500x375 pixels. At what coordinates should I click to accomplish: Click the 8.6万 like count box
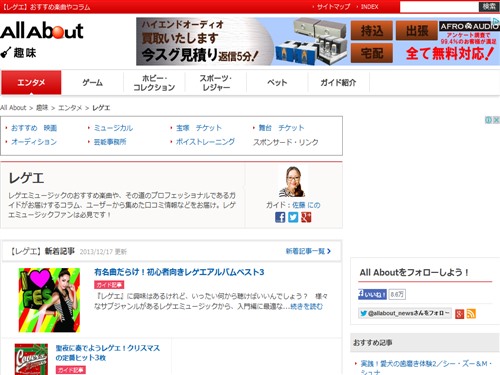pos(397,294)
